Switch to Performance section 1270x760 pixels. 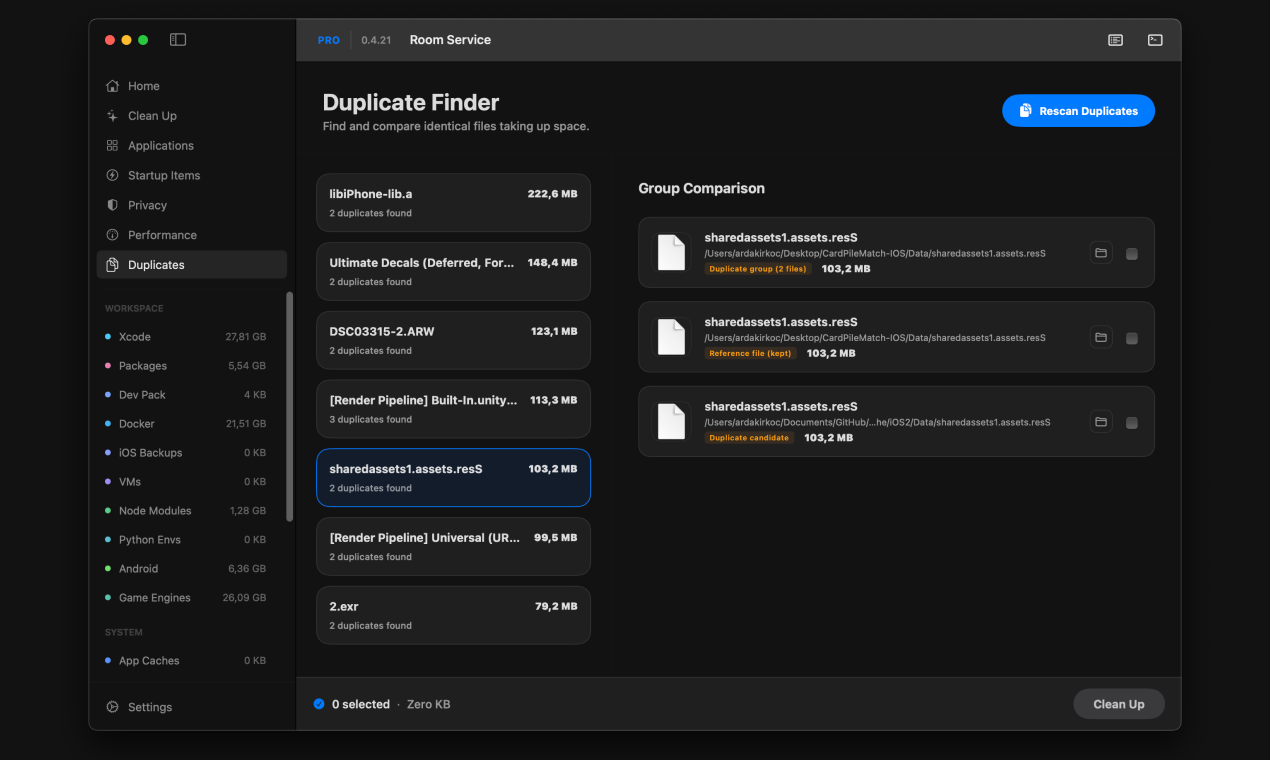click(x=162, y=235)
